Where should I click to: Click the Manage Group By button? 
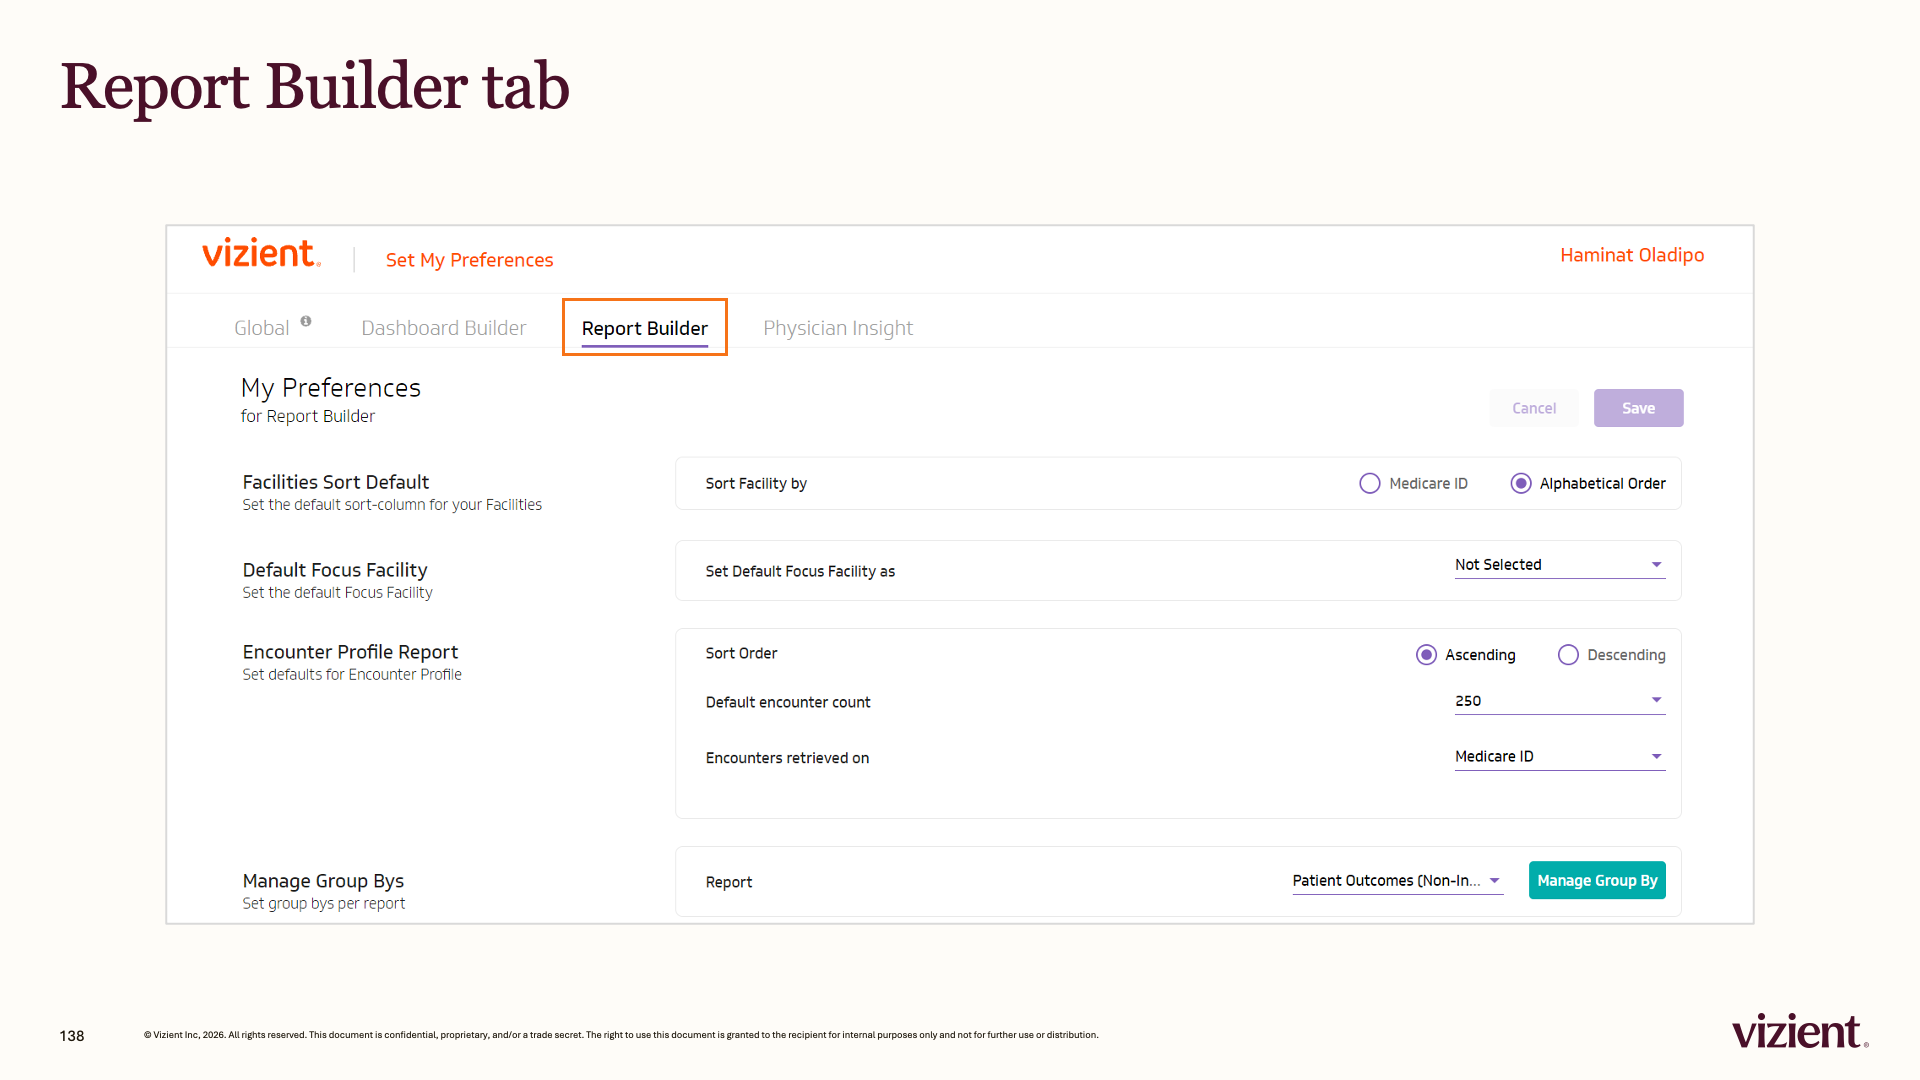(1597, 881)
